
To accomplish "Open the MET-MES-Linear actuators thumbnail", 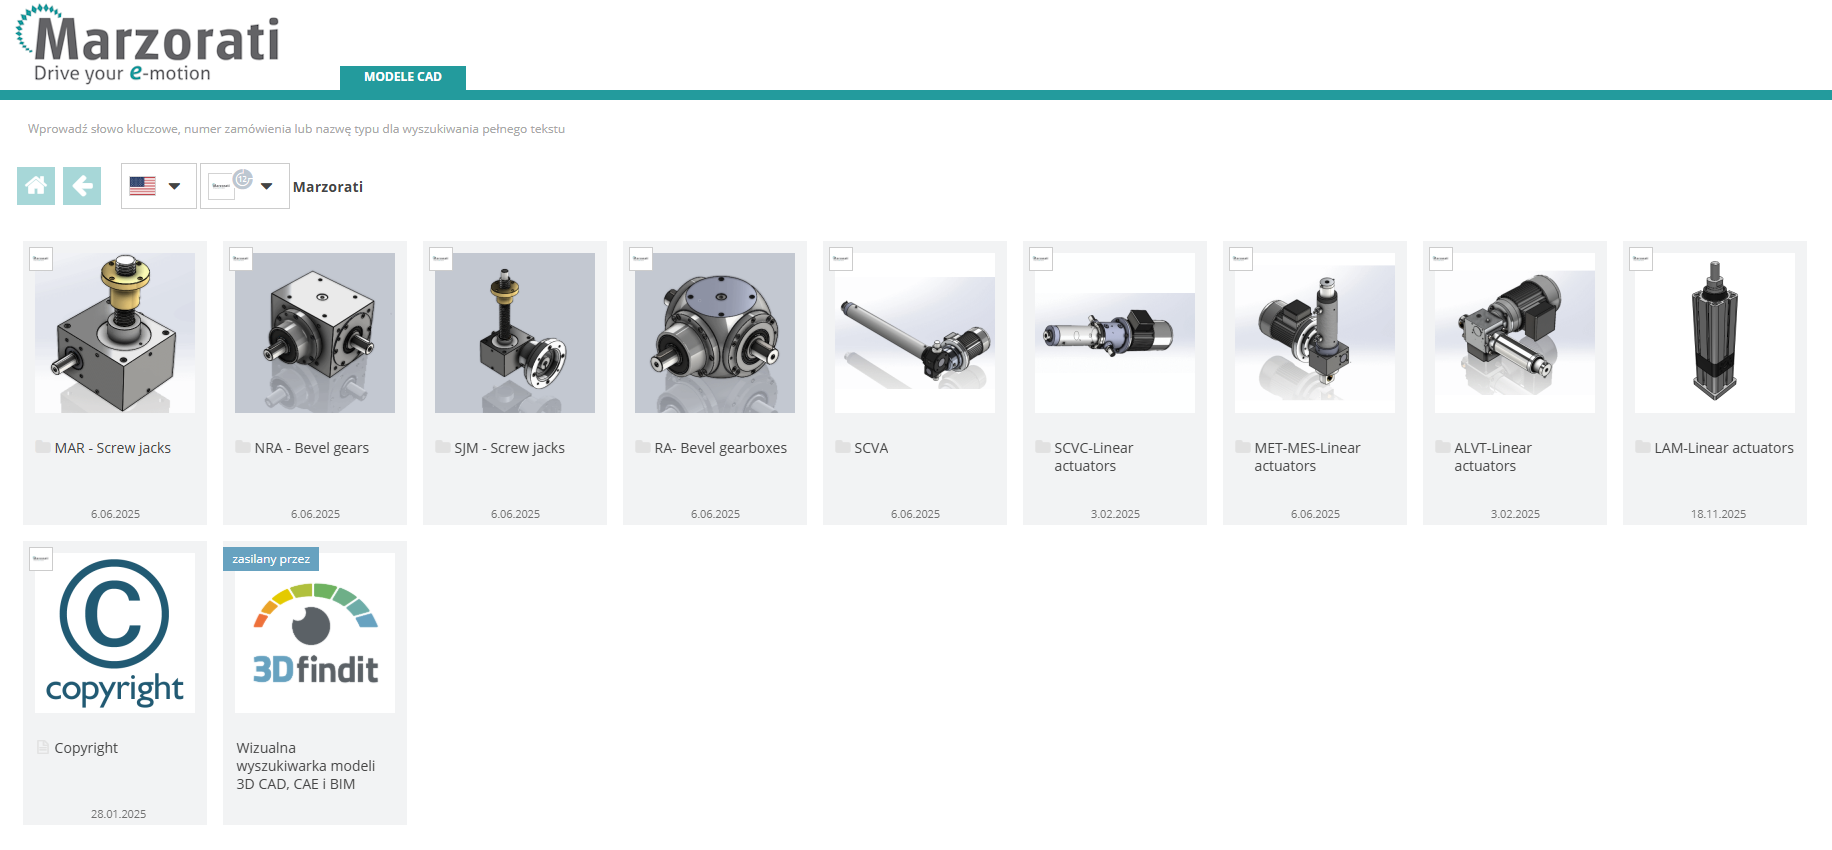I will (x=1315, y=333).
